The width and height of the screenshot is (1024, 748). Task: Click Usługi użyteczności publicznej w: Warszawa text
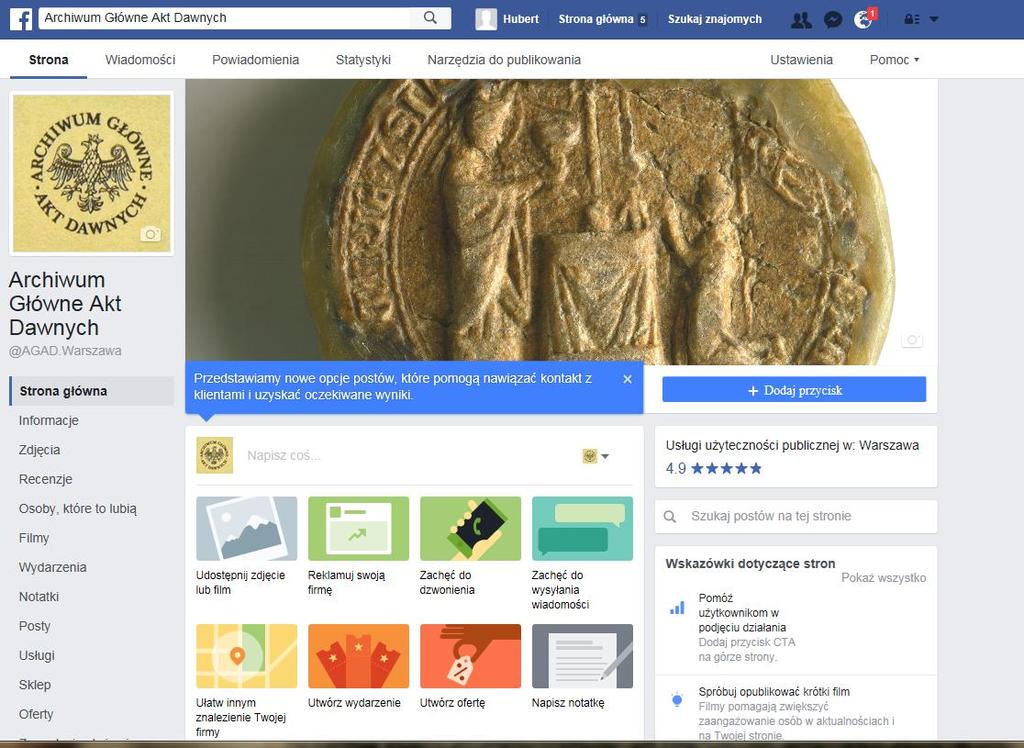pyautogui.click(x=792, y=446)
